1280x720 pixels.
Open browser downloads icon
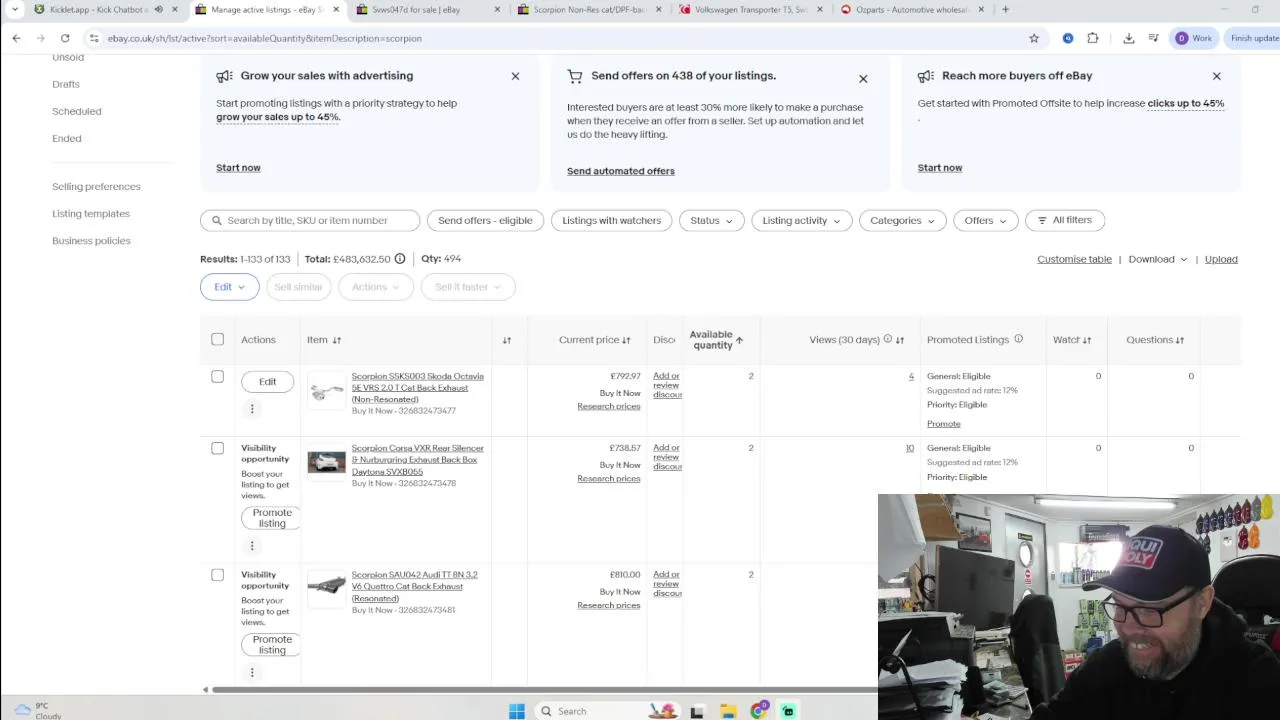click(1129, 38)
